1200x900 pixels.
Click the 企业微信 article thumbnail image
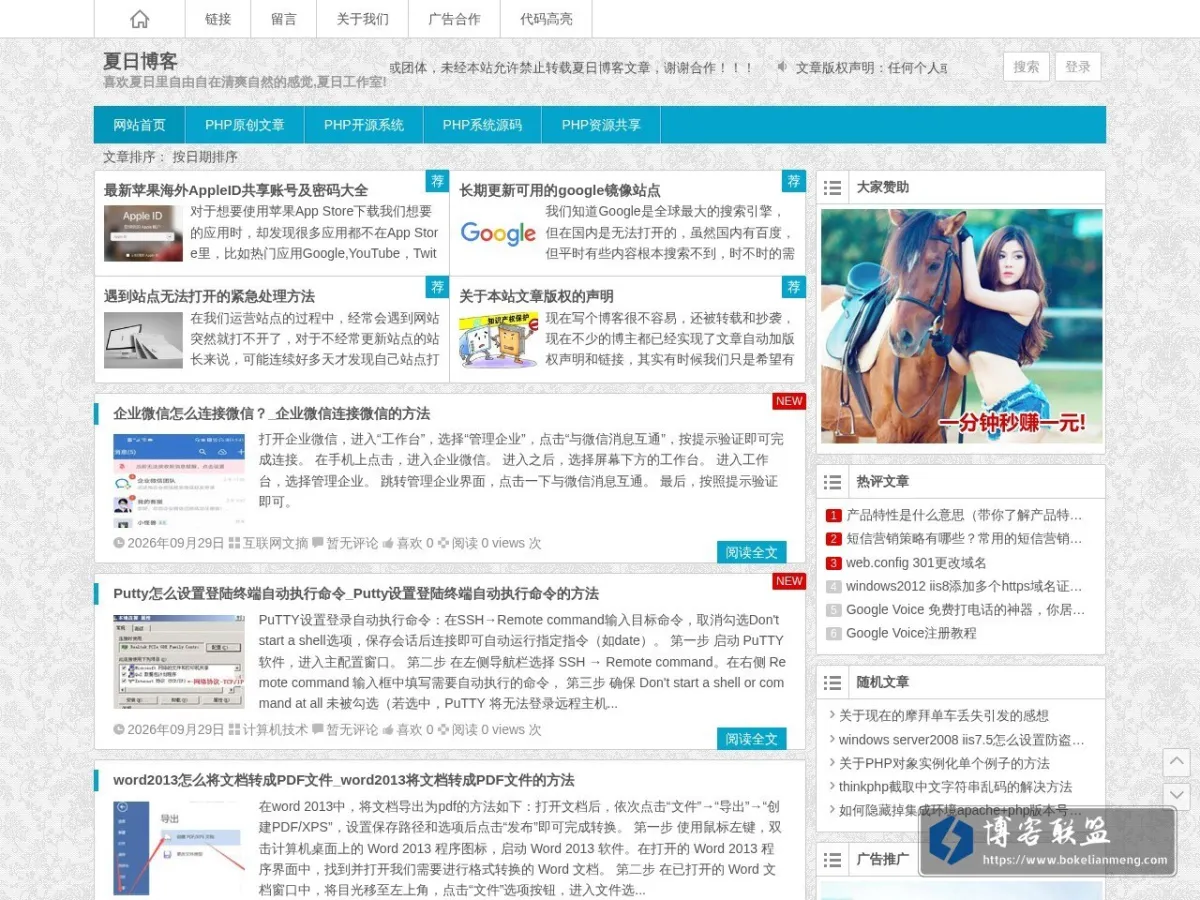point(178,481)
